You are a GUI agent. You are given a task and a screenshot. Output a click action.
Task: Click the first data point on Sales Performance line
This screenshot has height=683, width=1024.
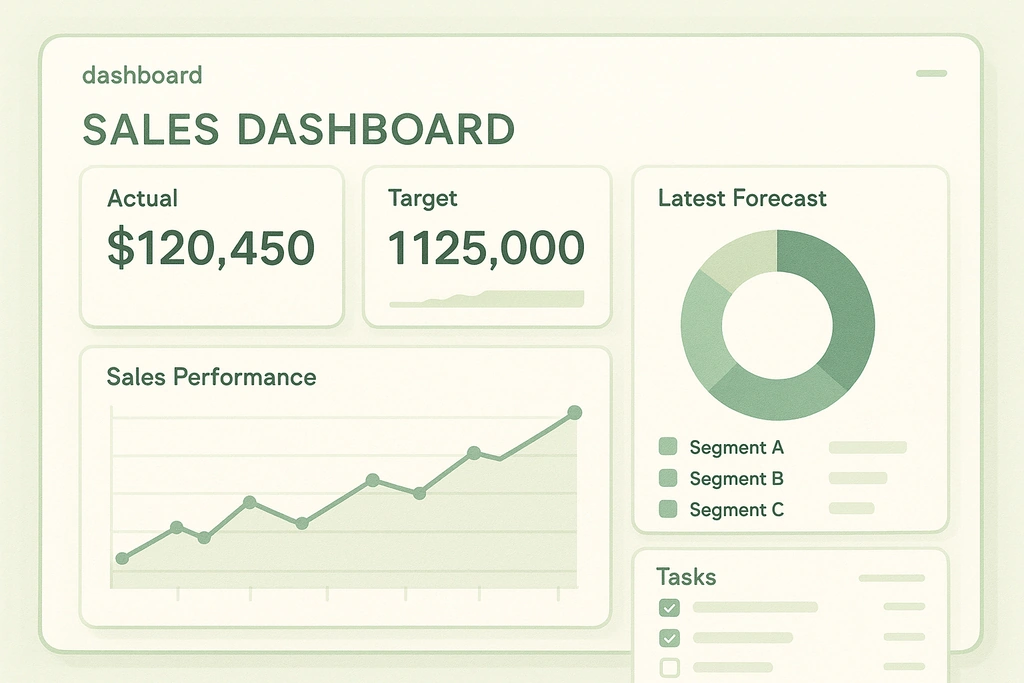(x=122, y=558)
